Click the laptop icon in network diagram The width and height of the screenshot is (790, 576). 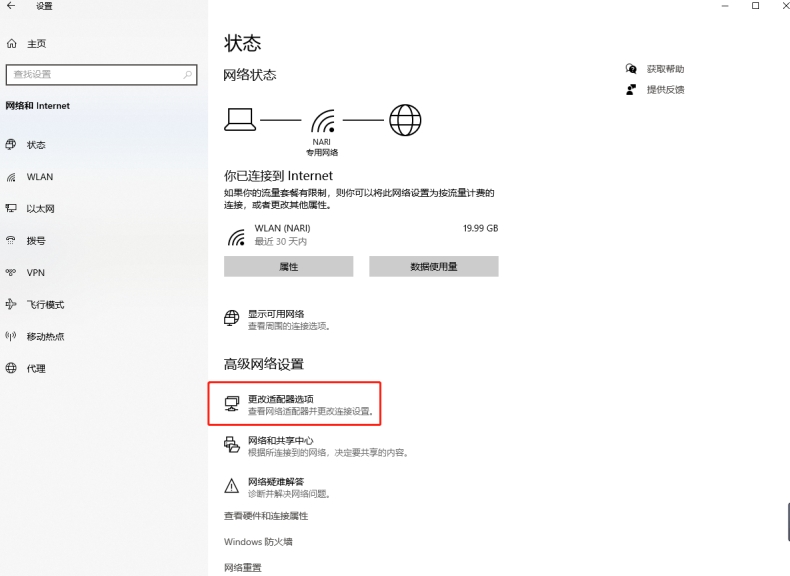(x=240, y=120)
